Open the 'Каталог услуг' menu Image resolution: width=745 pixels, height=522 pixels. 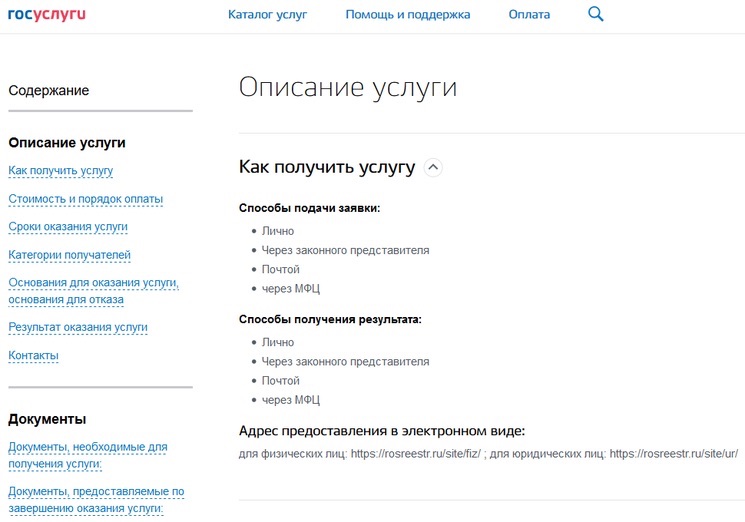click(x=267, y=15)
